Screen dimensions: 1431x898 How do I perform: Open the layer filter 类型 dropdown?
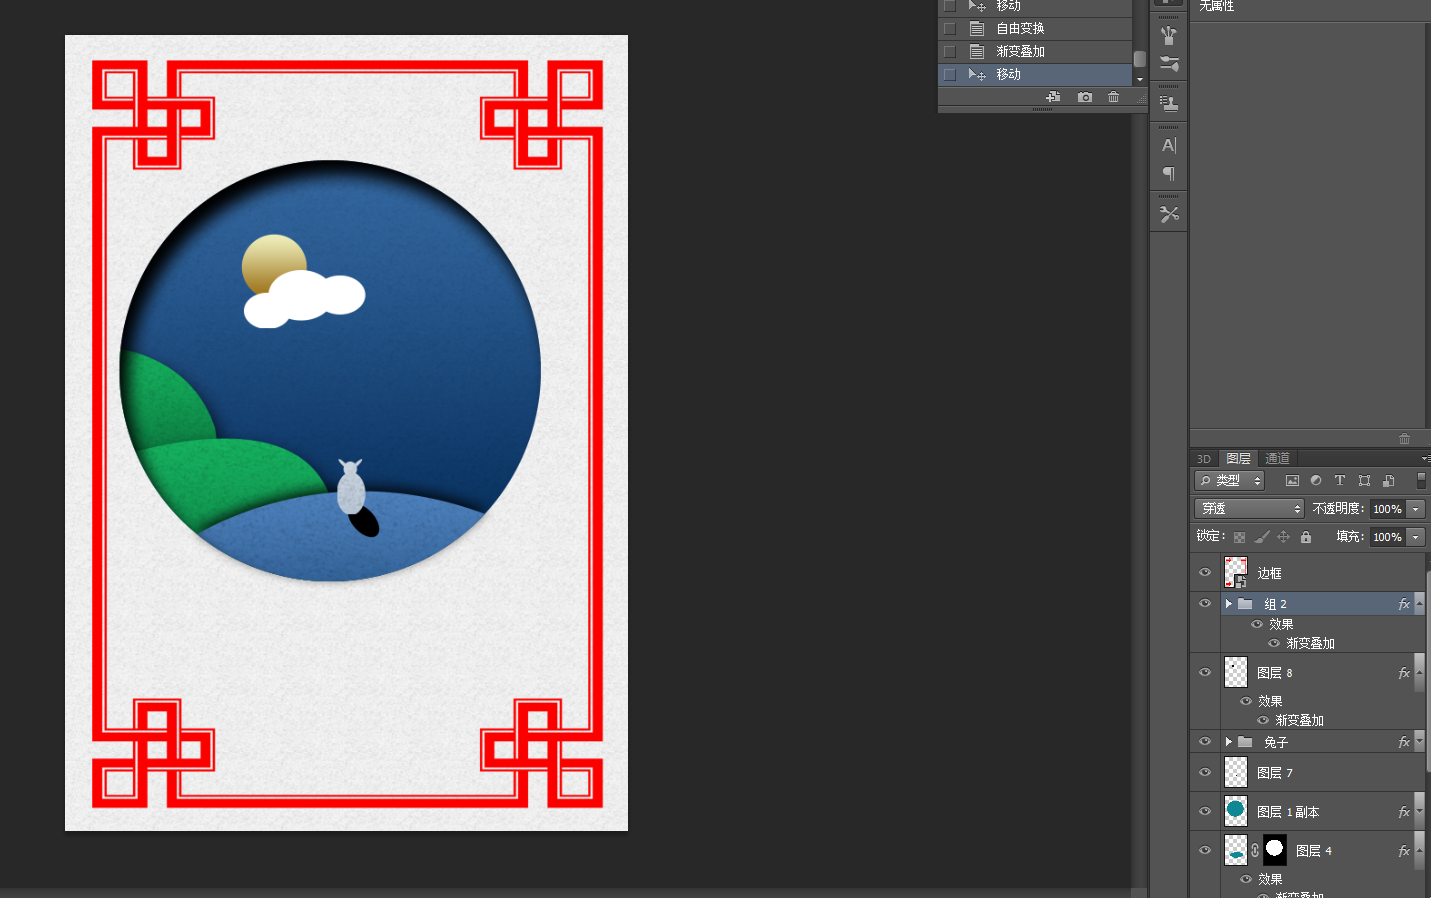pyautogui.click(x=1230, y=481)
